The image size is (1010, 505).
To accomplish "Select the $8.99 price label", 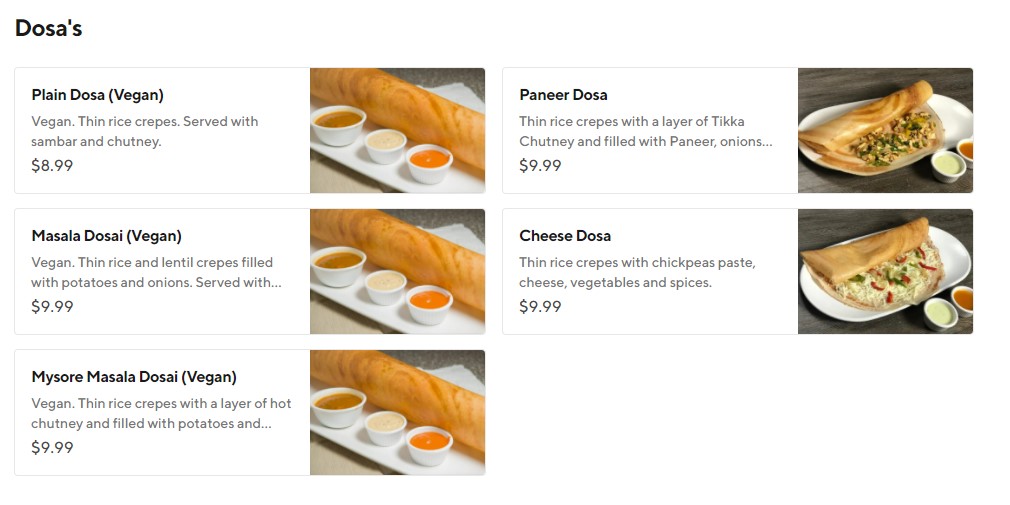I will coord(52,166).
